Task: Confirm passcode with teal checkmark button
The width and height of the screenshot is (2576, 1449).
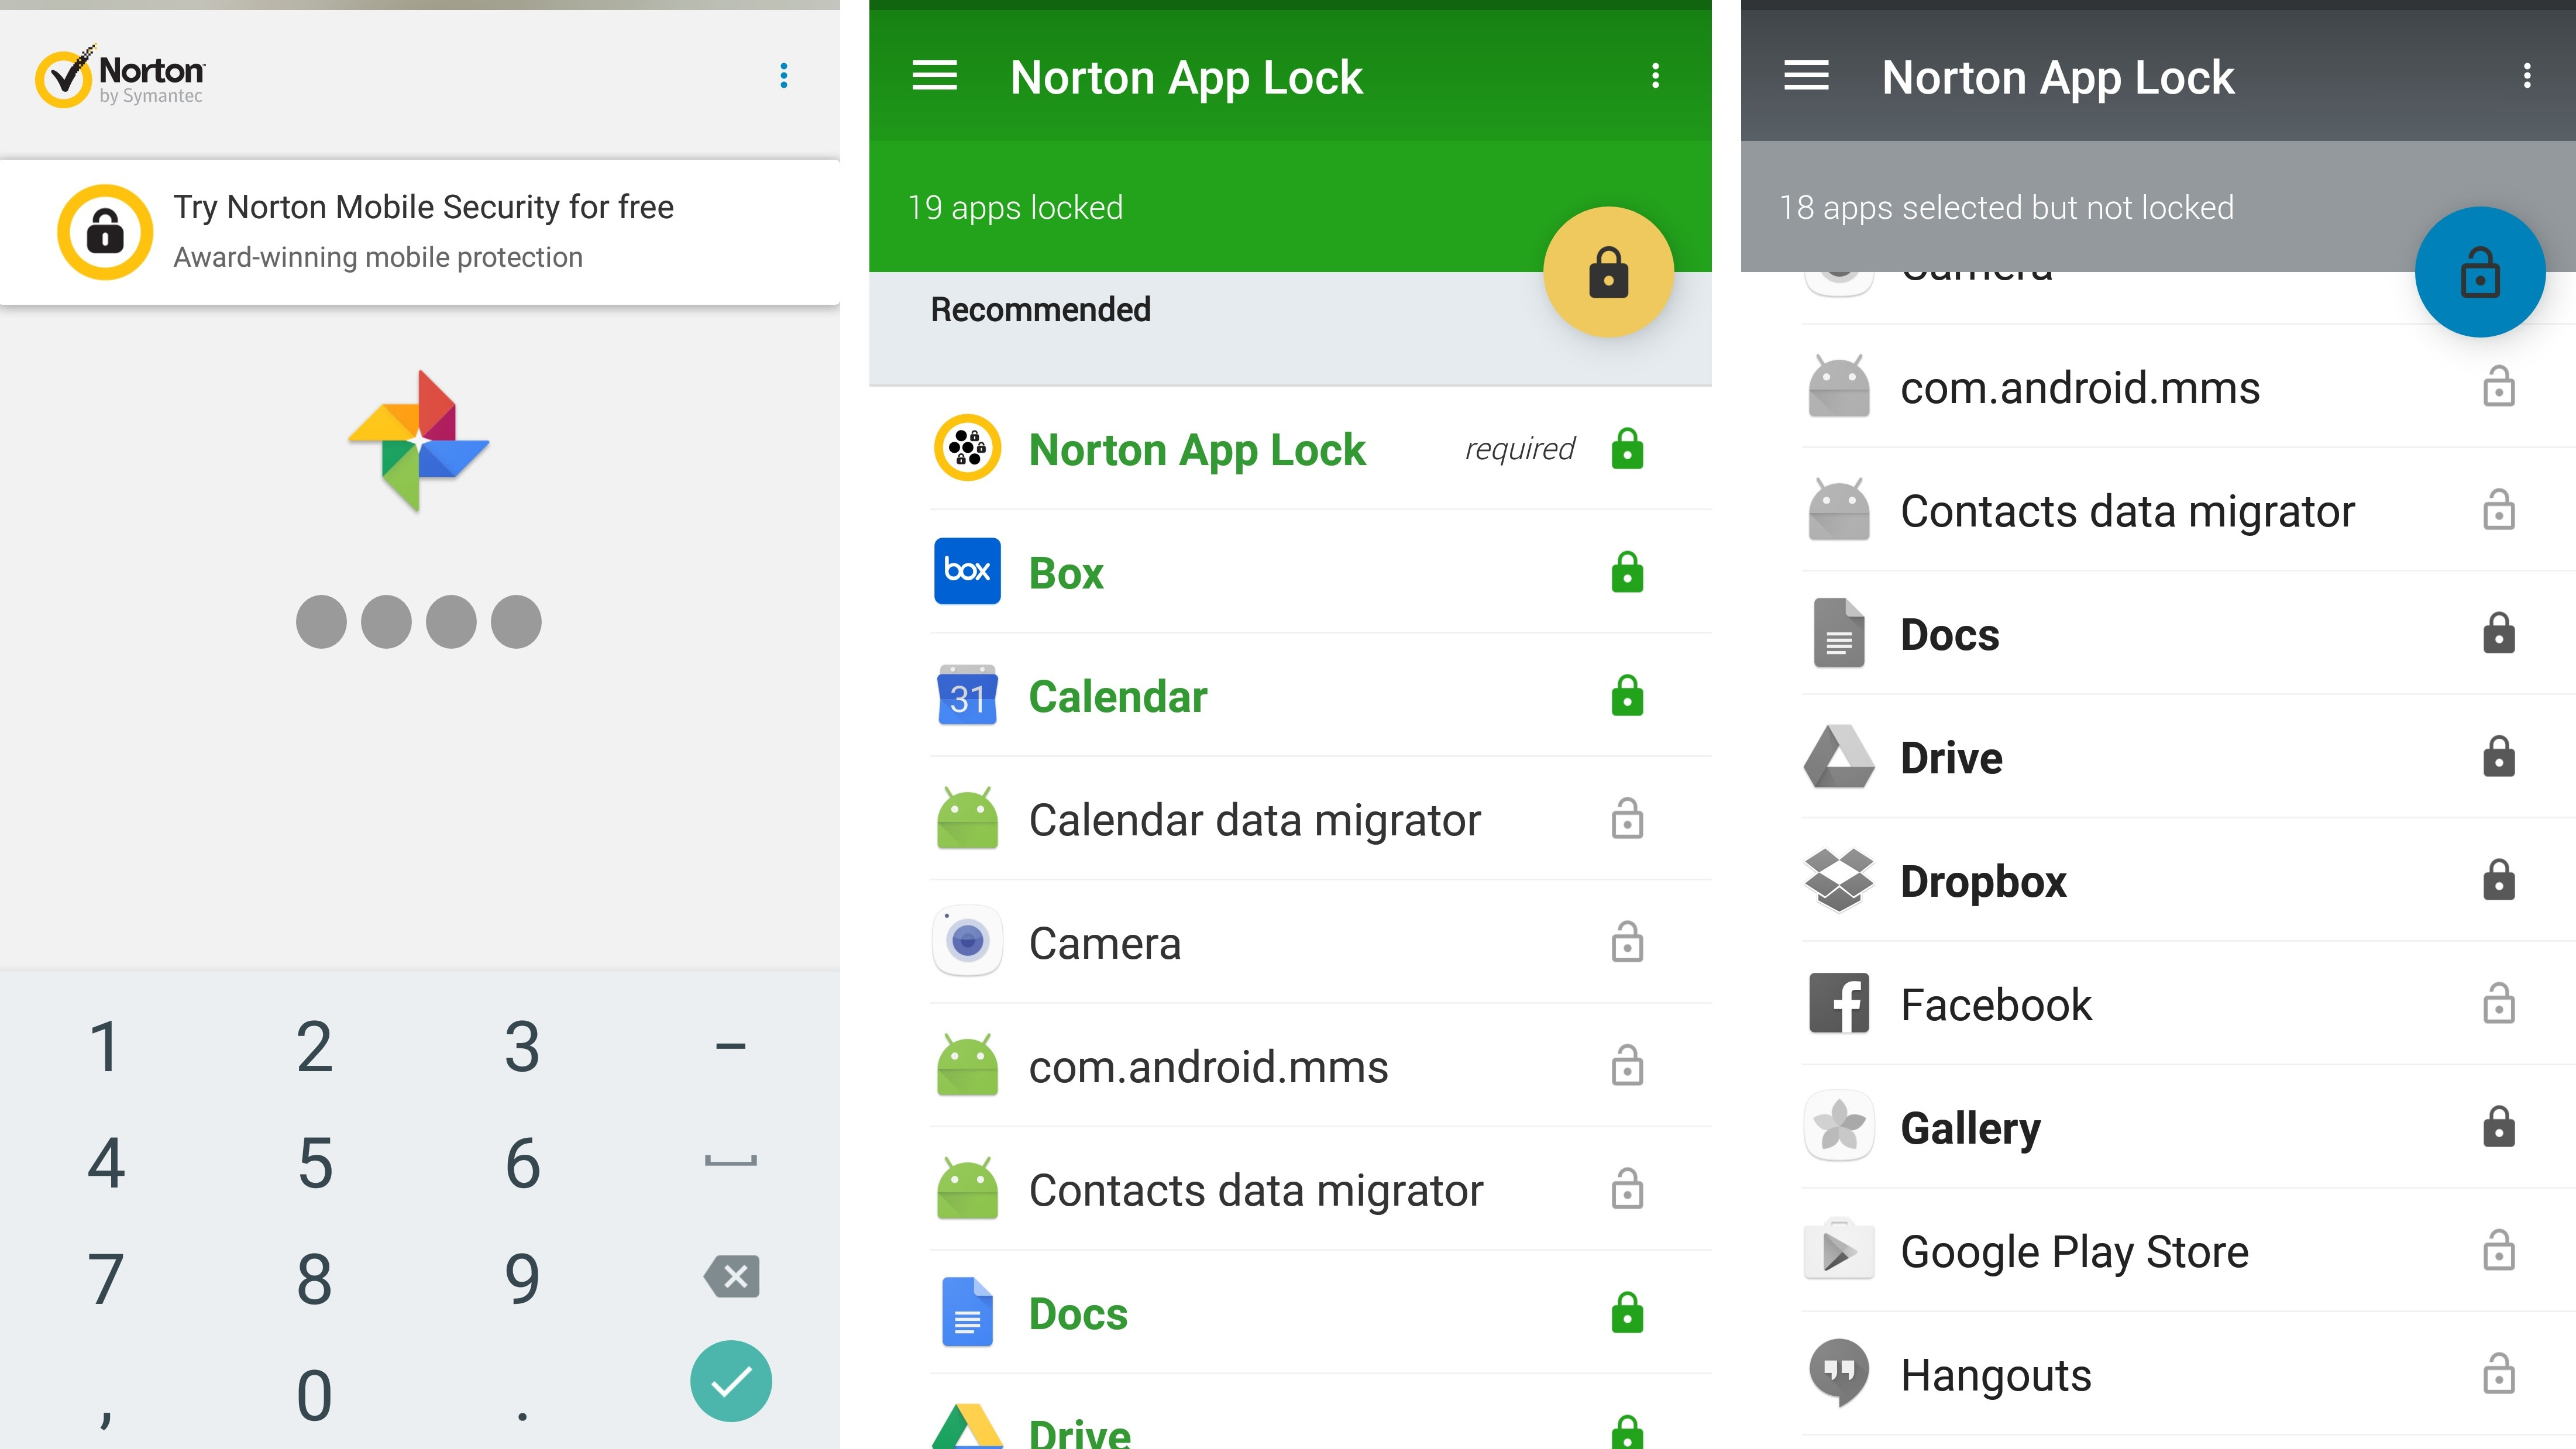Action: tap(731, 1381)
